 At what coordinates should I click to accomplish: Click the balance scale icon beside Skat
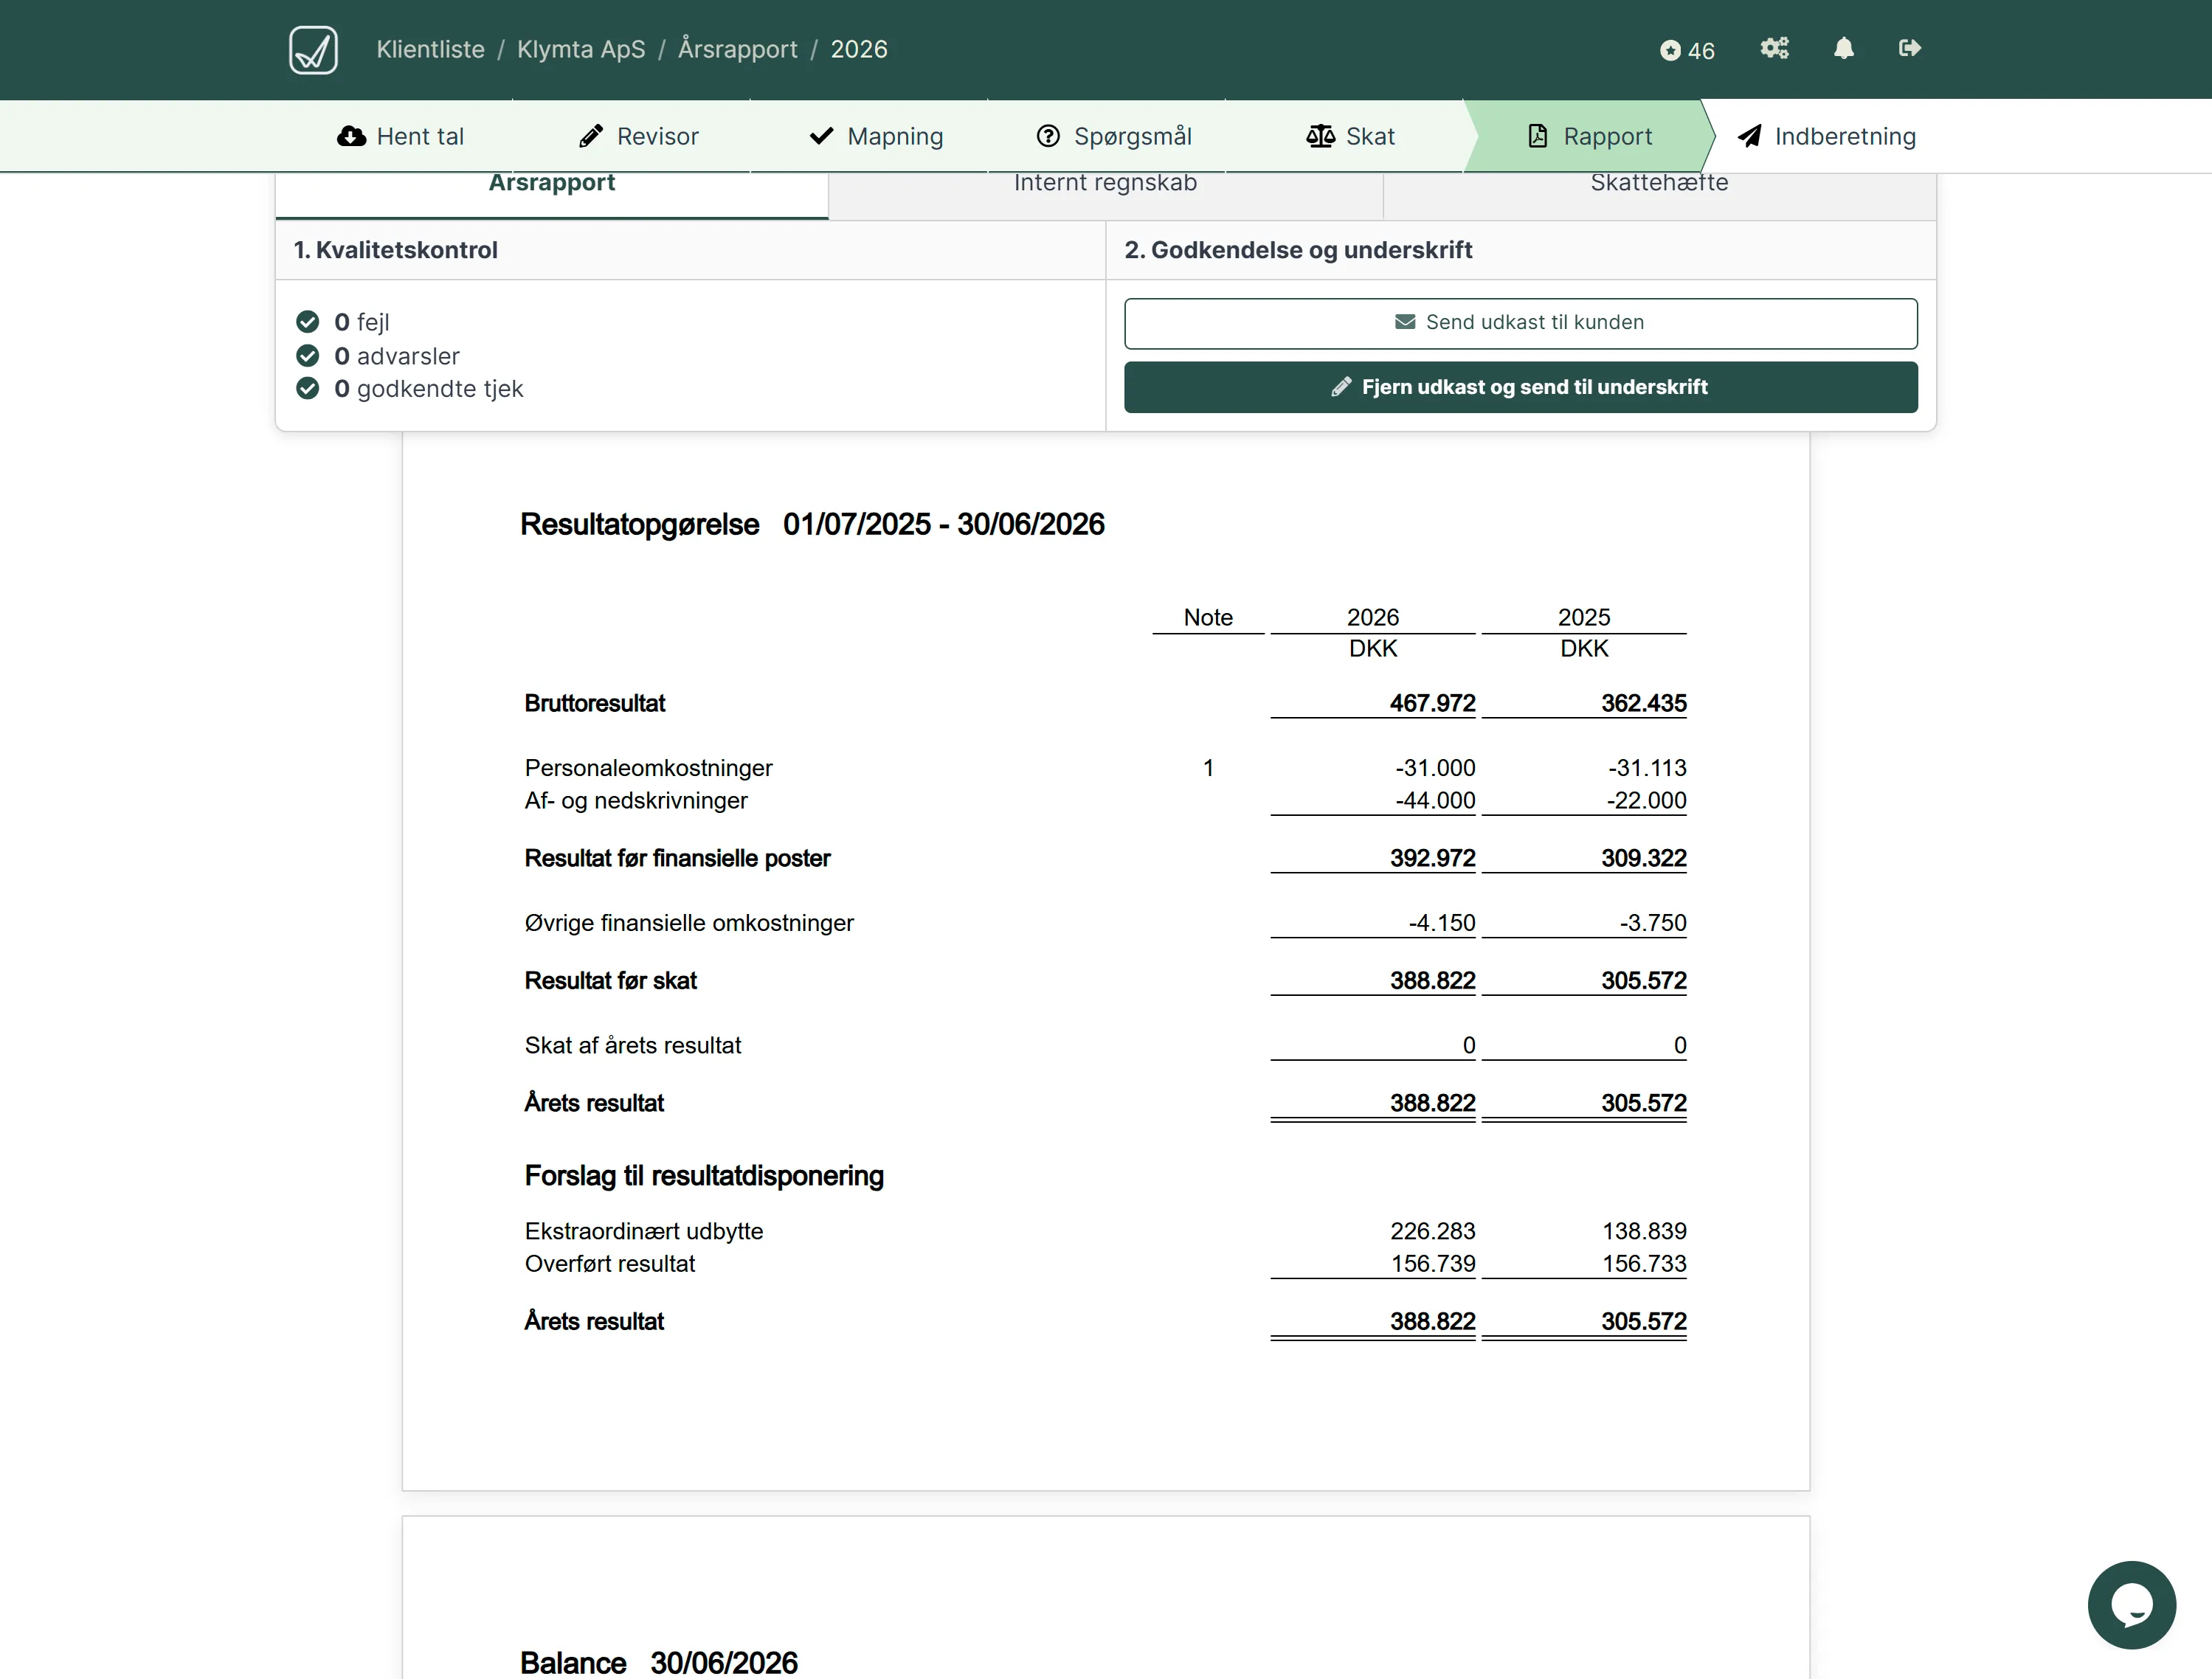(1320, 136)
